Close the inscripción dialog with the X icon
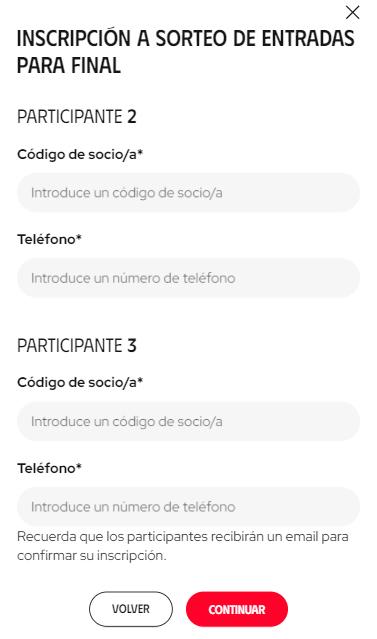Screen dimensions: 377x639 pos(352,13)
